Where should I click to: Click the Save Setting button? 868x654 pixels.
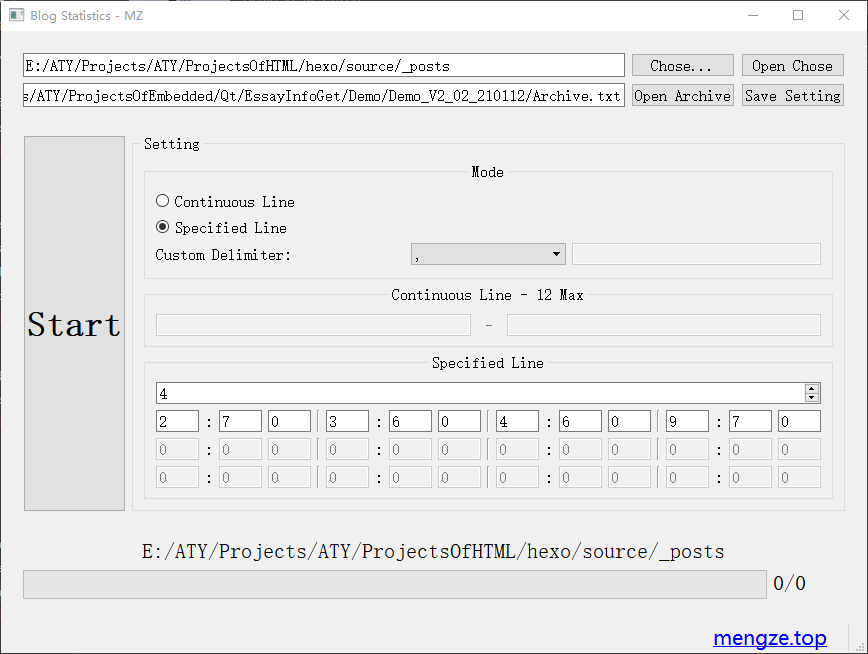(792, 96)
